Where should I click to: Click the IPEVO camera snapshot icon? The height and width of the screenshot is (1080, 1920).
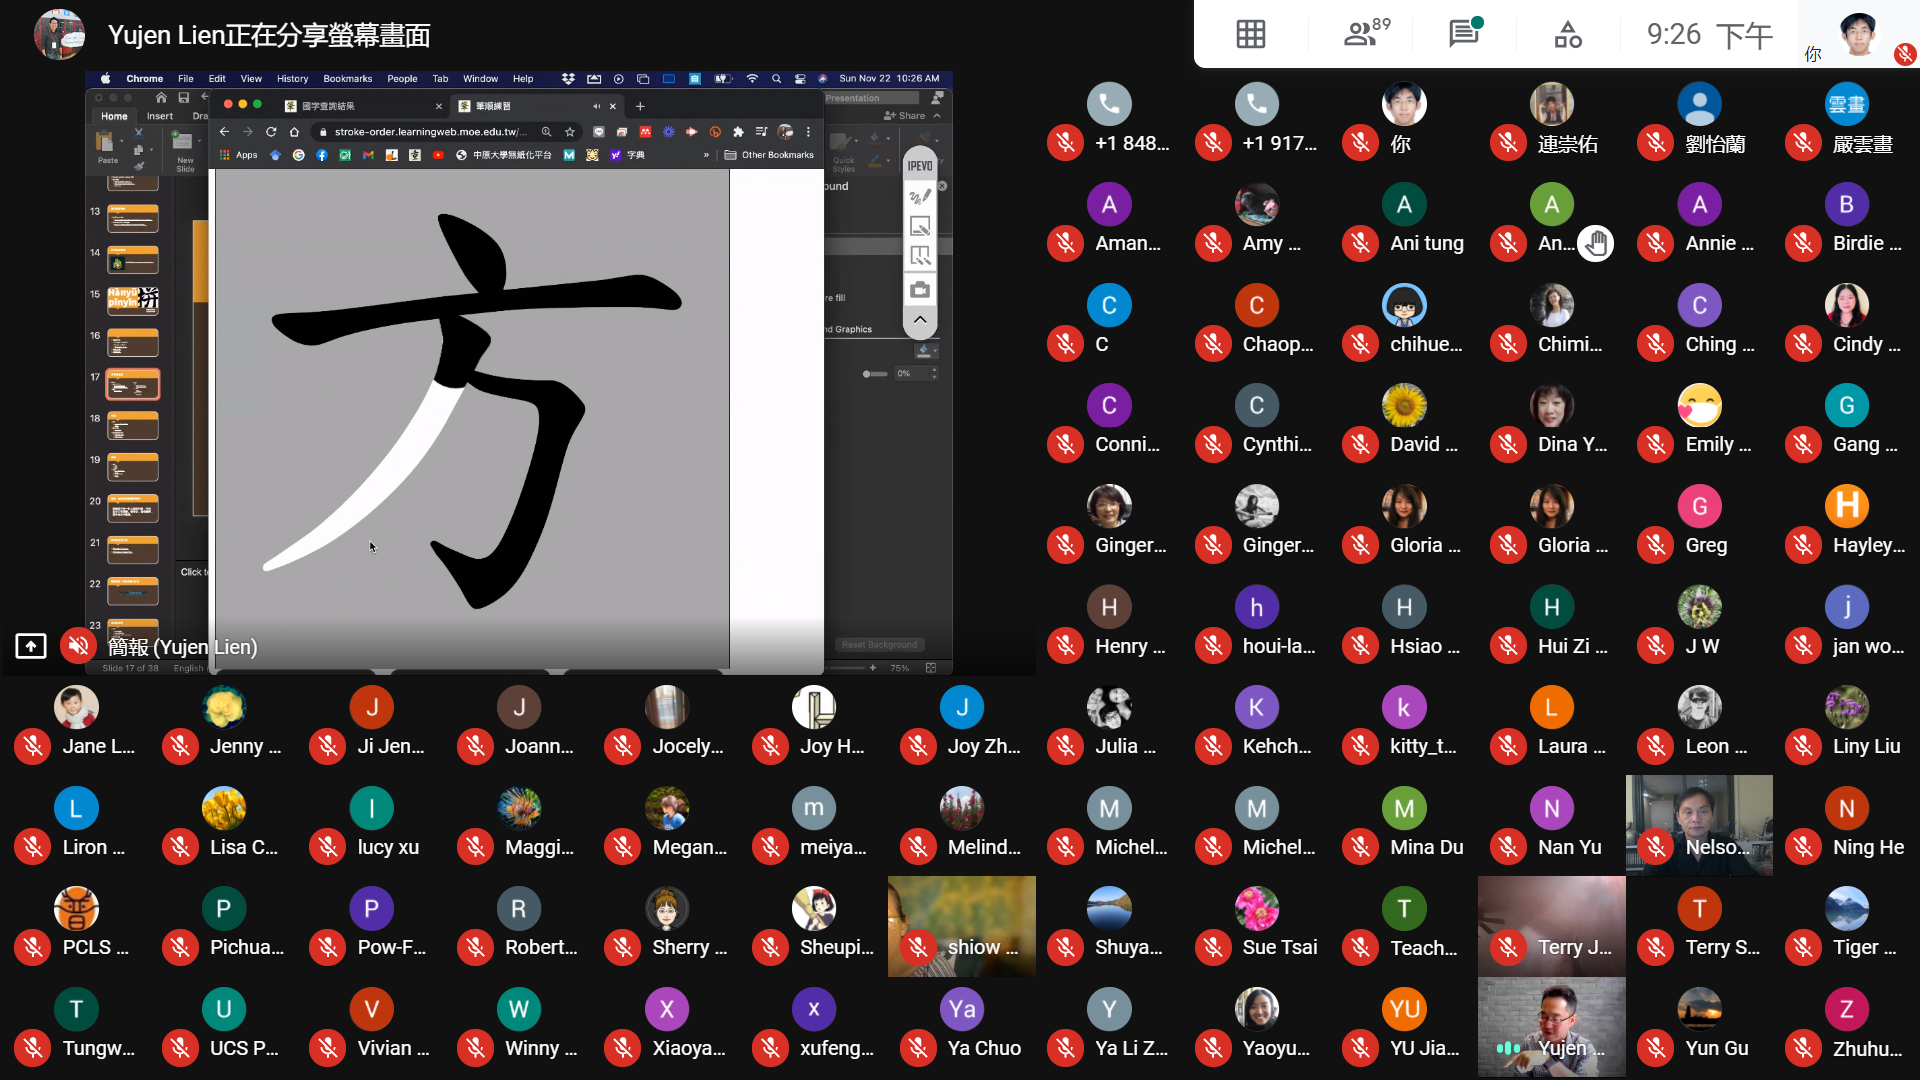coord(920,290)
